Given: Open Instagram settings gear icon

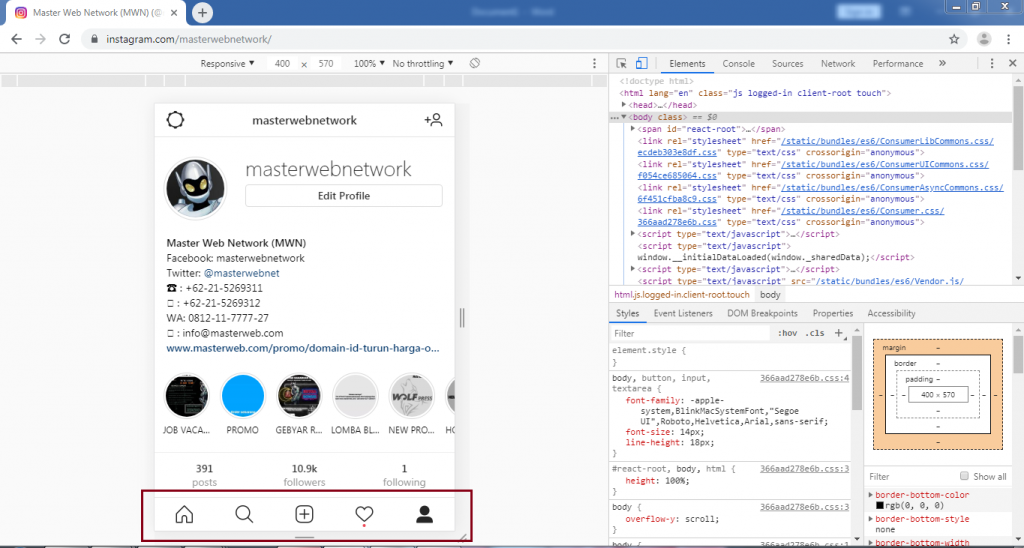Looking at the screenshot, I should click(x=175, y=120).
